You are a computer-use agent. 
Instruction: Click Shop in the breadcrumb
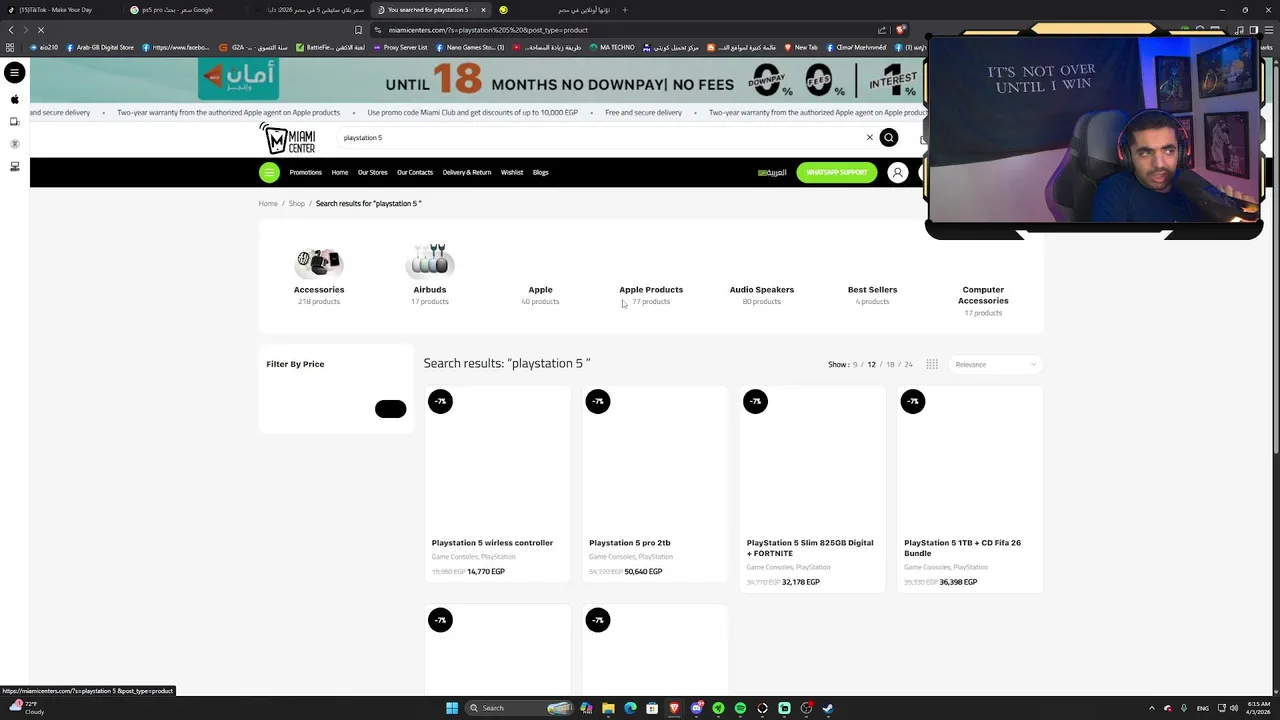tap(297, 203)
